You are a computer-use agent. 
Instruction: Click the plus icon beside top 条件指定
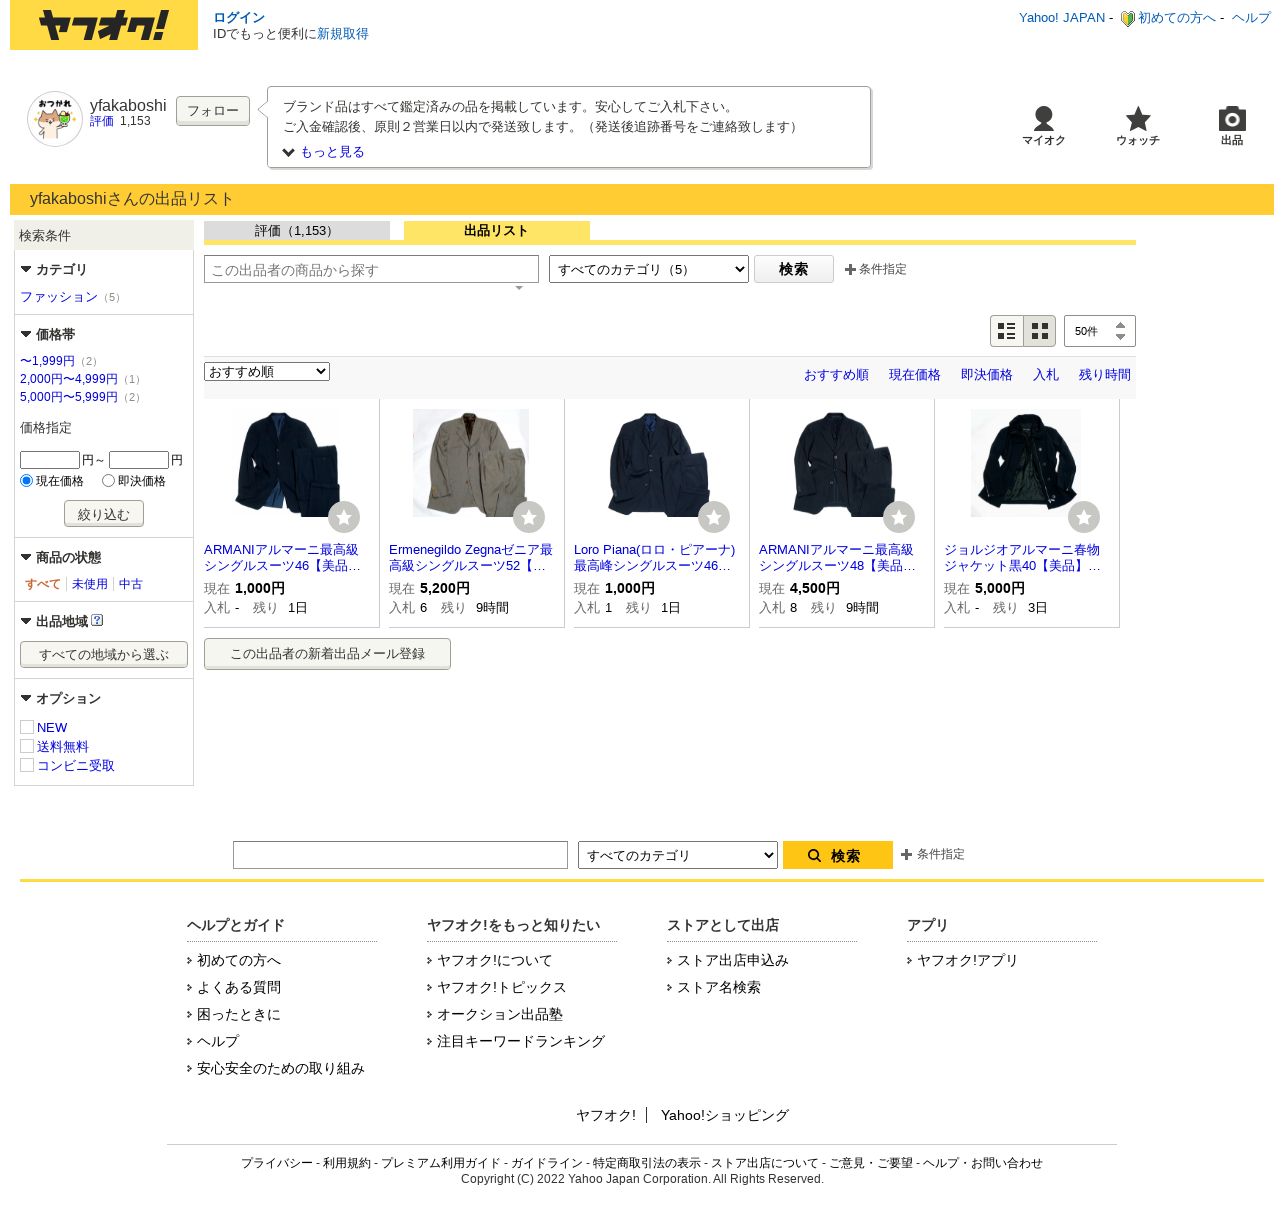(x=850, y=270)
